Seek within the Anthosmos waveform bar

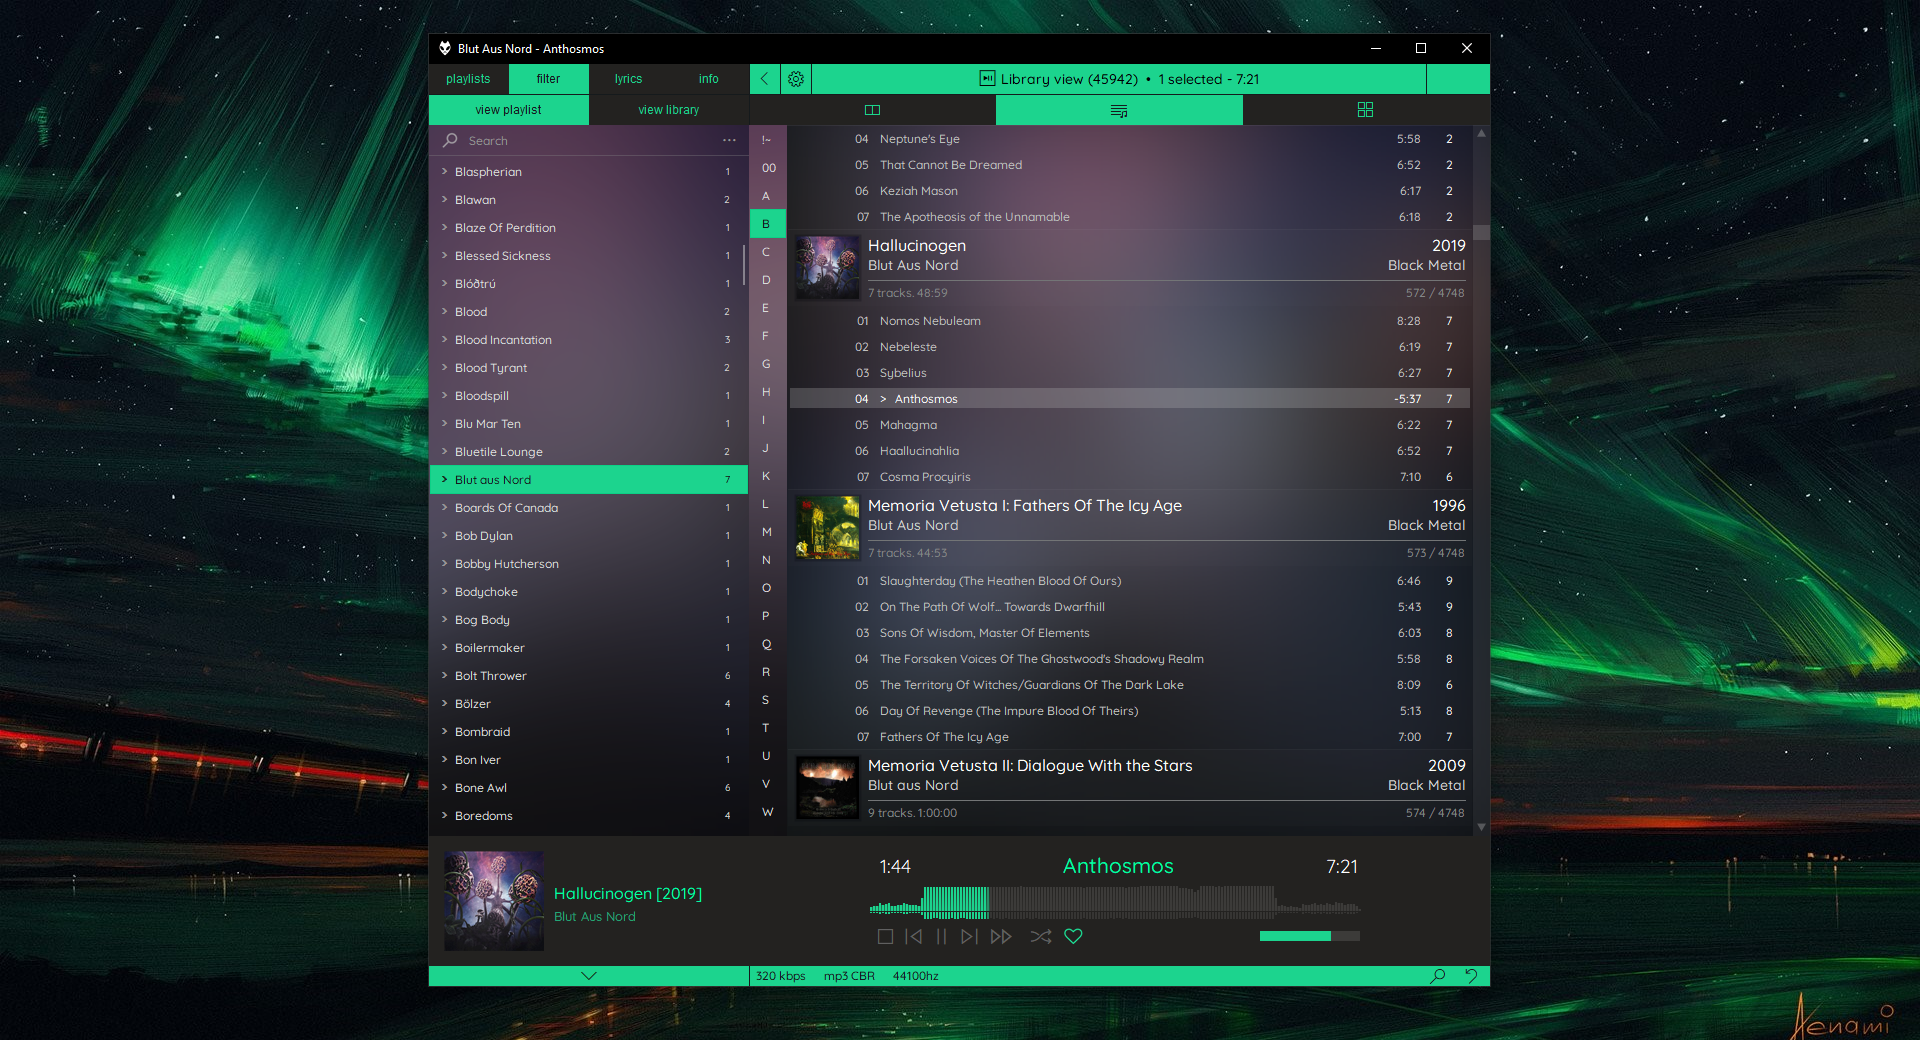pos(1115,902)
